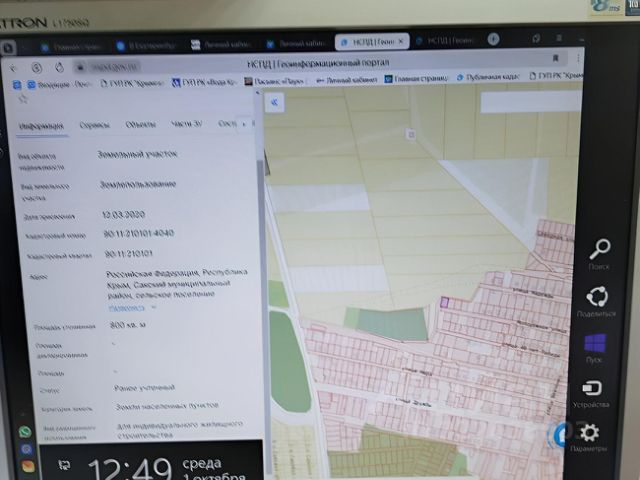Open the Search charm with the magnifier
This screenshot has height=480, width=640.
[600, 249]
